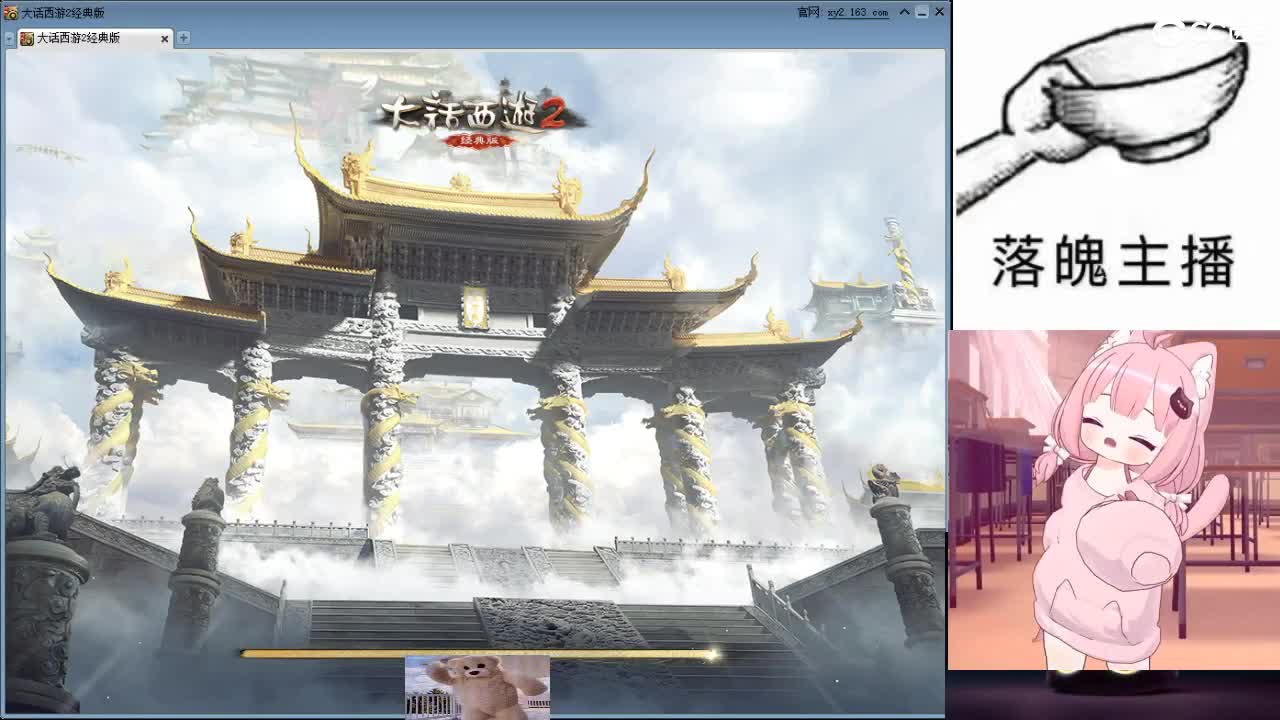The image size is (1280, 720).
Task: Click the 大话西游2 game logo
Action: 481,121
